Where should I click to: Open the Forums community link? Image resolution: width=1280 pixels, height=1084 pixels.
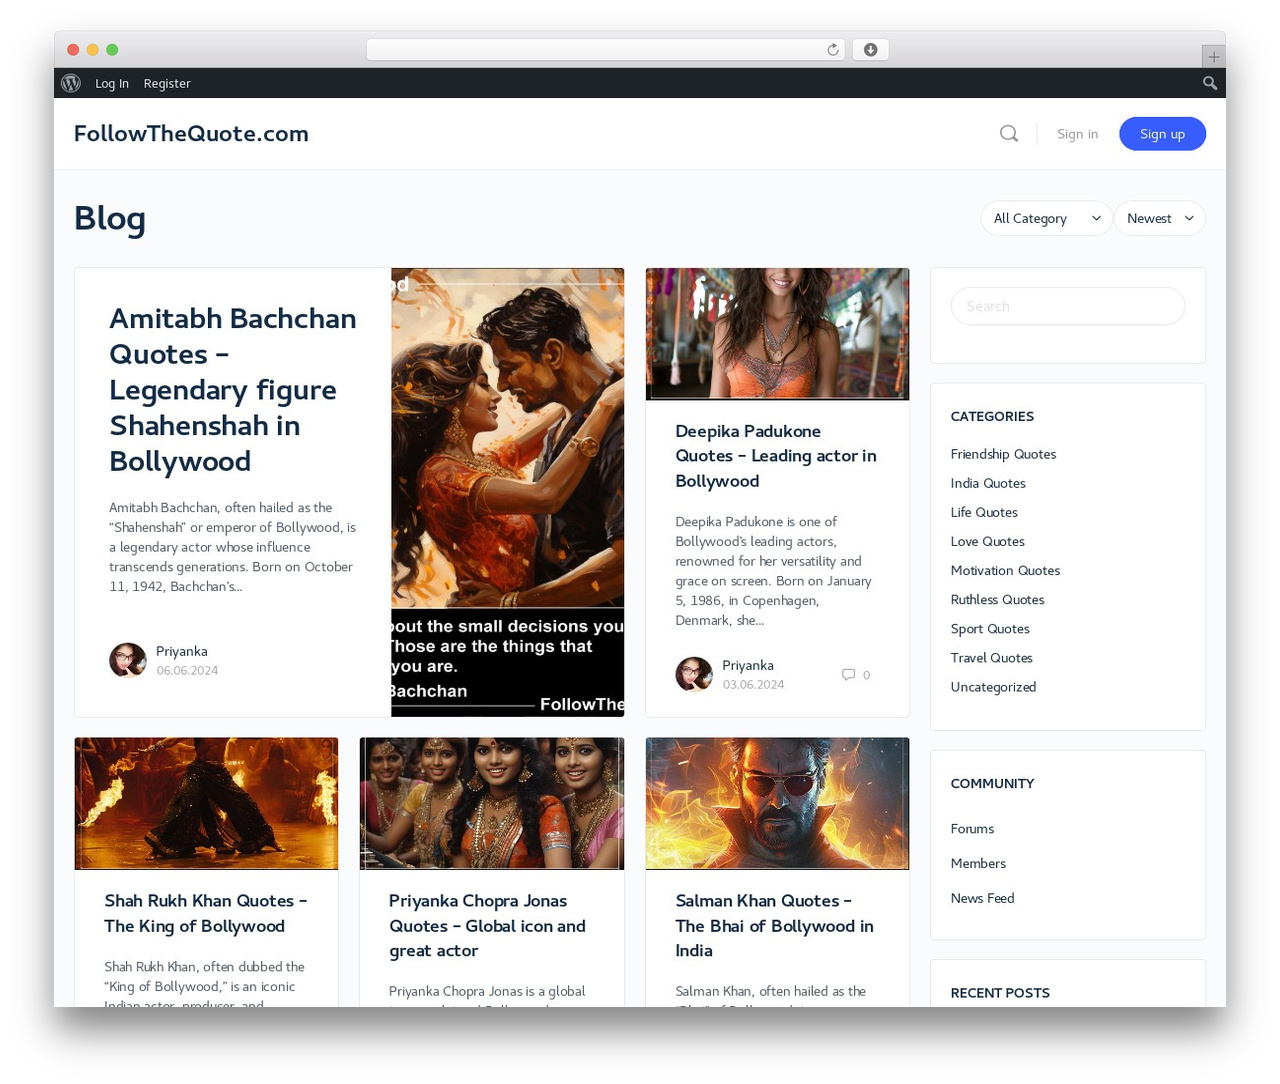click(972, 829)
